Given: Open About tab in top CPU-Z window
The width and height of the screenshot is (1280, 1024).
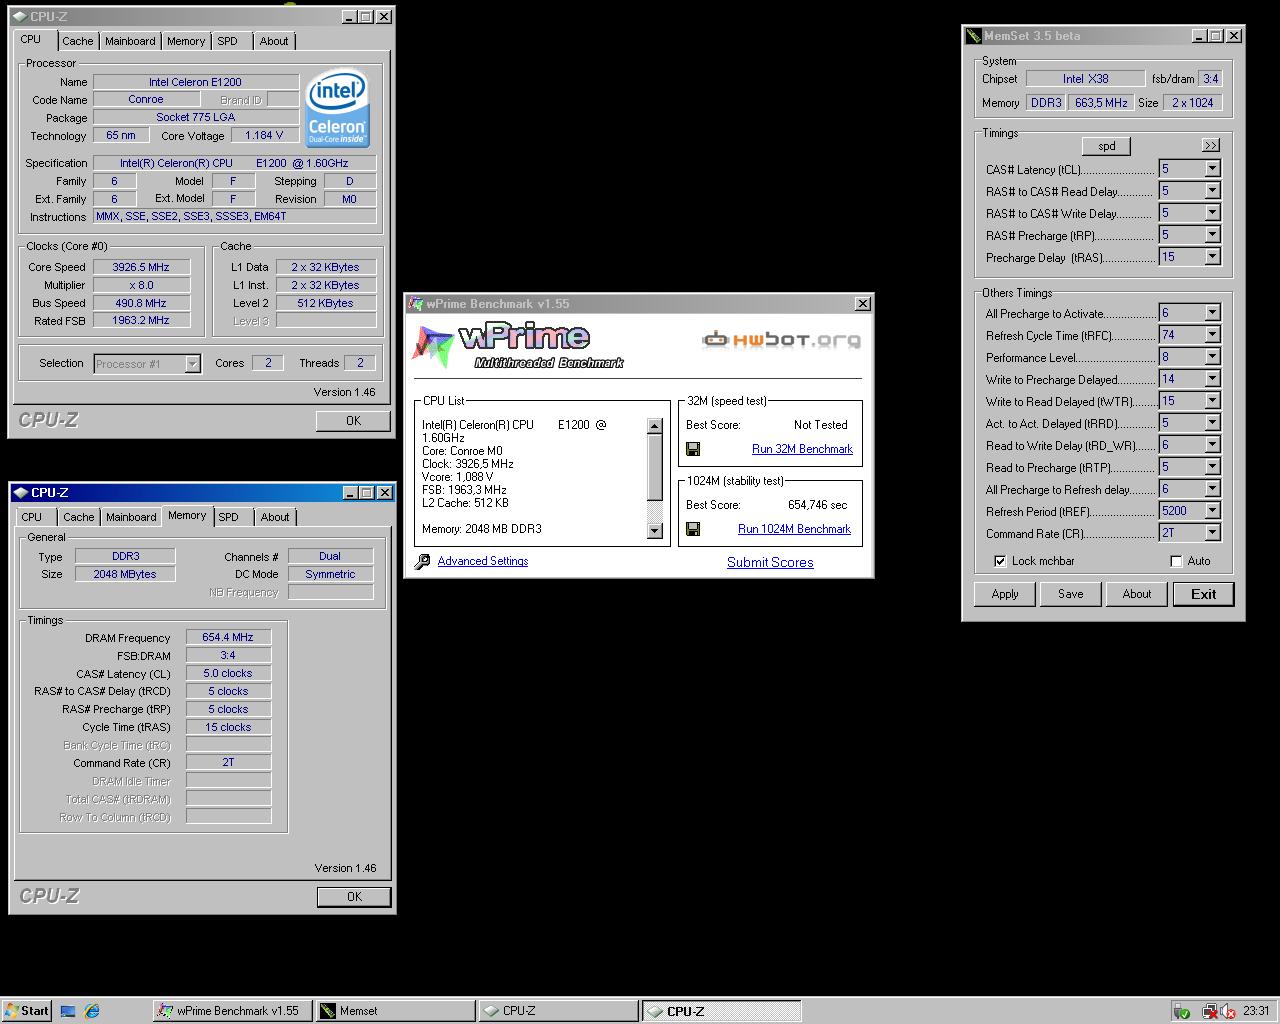Looking at the screenshot, I should click(274, 41).
